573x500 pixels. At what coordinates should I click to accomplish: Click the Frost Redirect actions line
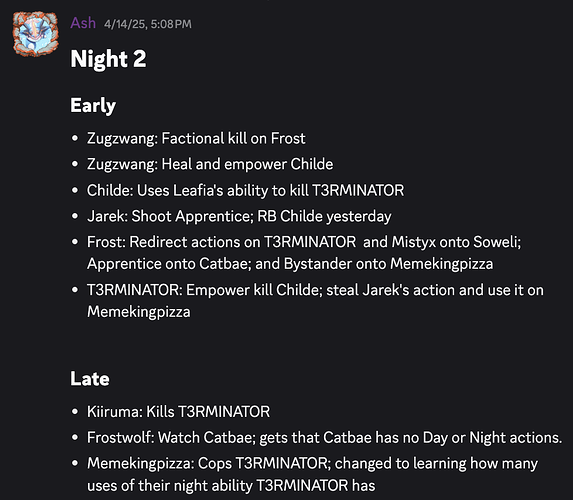304,253
